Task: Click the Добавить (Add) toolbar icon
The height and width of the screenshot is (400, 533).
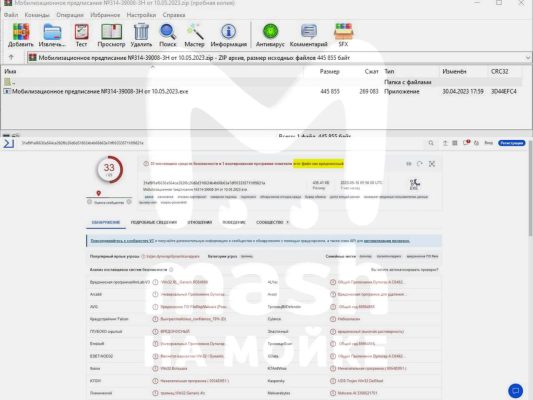Action: [21, 35]
